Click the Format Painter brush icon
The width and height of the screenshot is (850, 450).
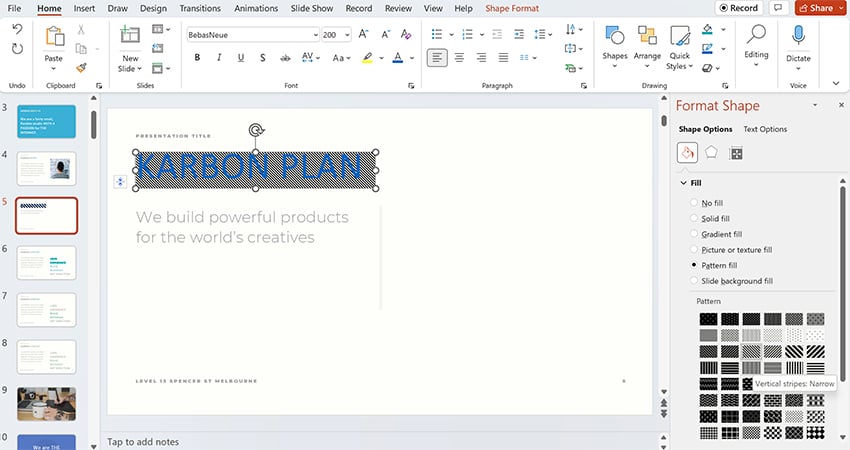[x=81, y=68]
